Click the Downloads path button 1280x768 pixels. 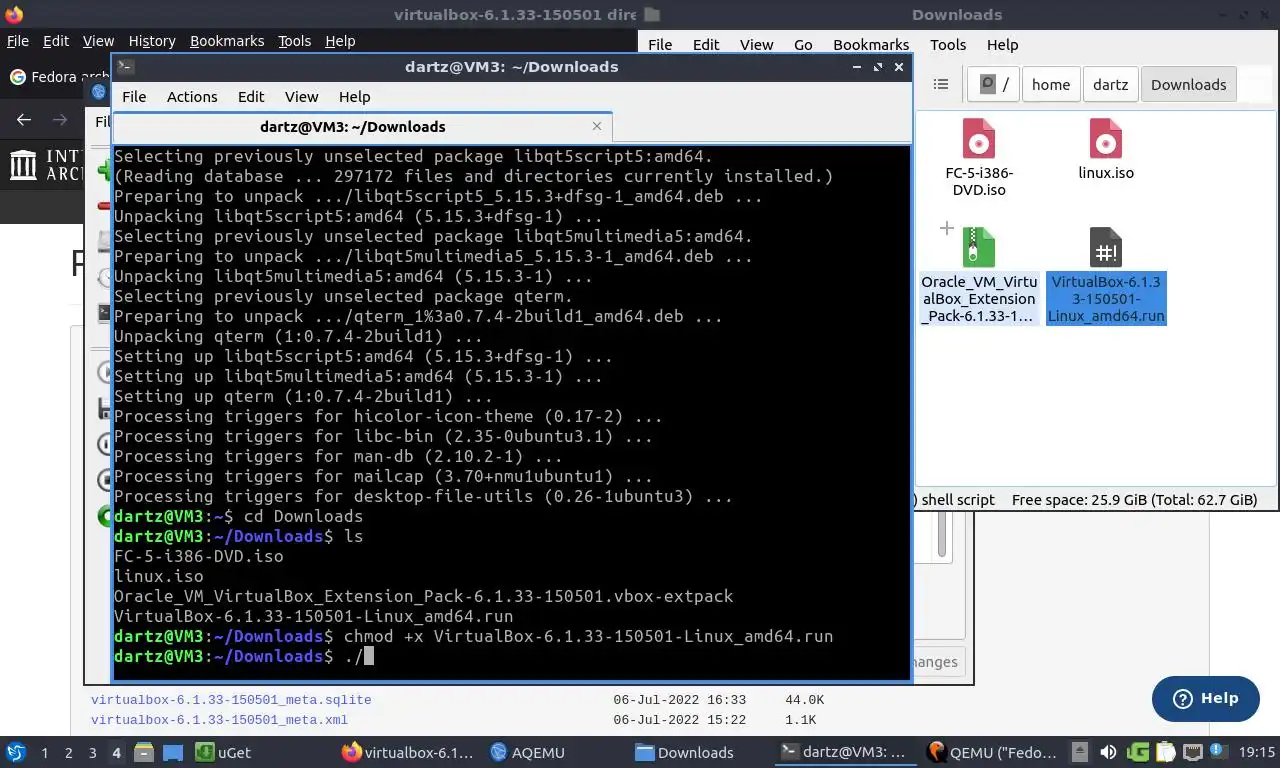click(1188, 84)
